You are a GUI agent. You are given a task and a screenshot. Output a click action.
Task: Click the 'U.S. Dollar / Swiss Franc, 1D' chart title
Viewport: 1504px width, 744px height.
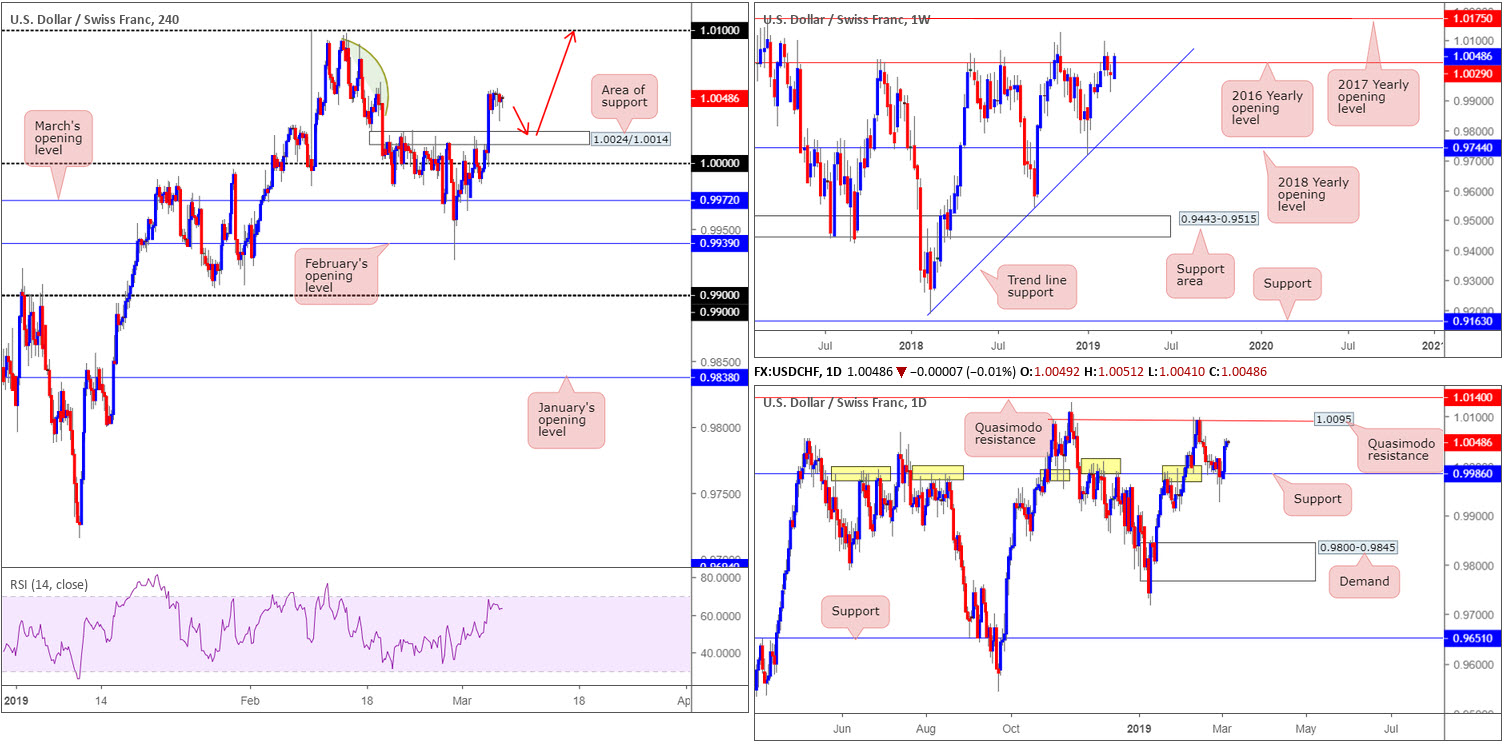[x=845, y=403]
